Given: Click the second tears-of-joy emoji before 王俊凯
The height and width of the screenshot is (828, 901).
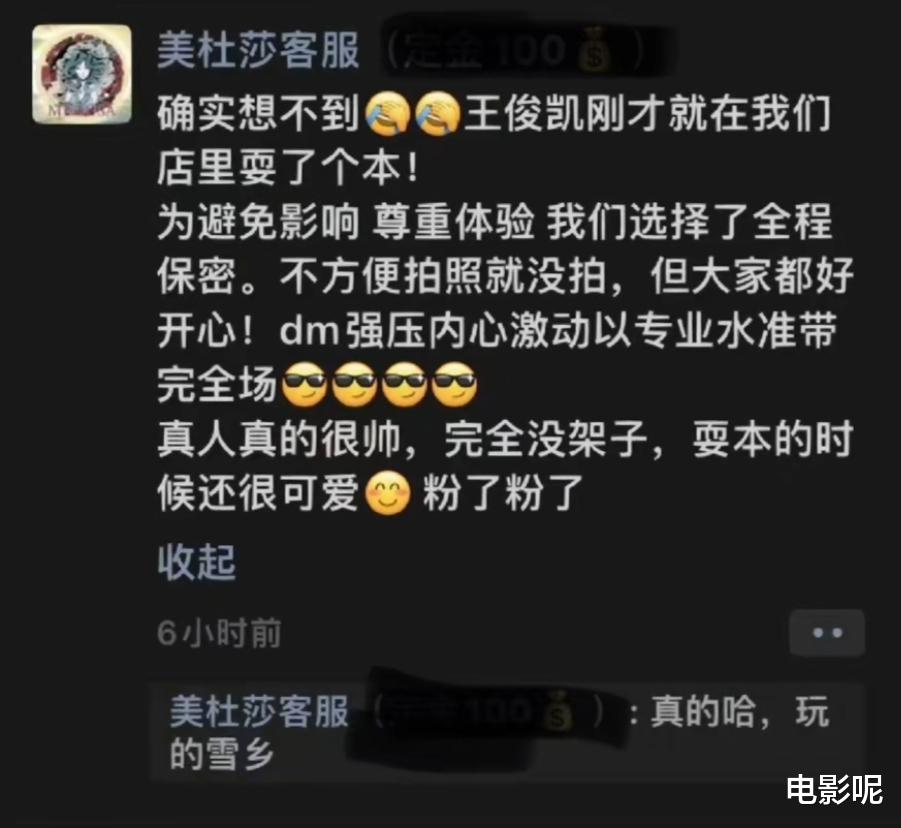Looking at the screenshot, I should pos(438,114).
